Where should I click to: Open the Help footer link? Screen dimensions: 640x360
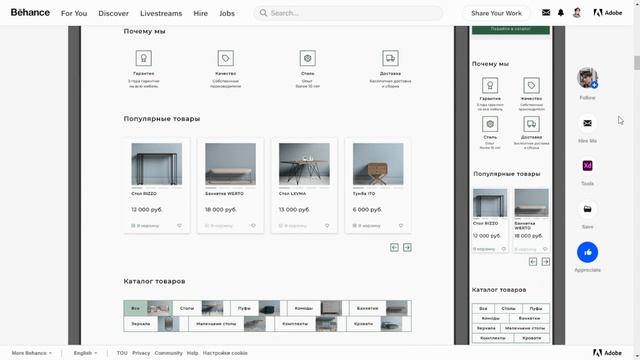coord(192,353)
